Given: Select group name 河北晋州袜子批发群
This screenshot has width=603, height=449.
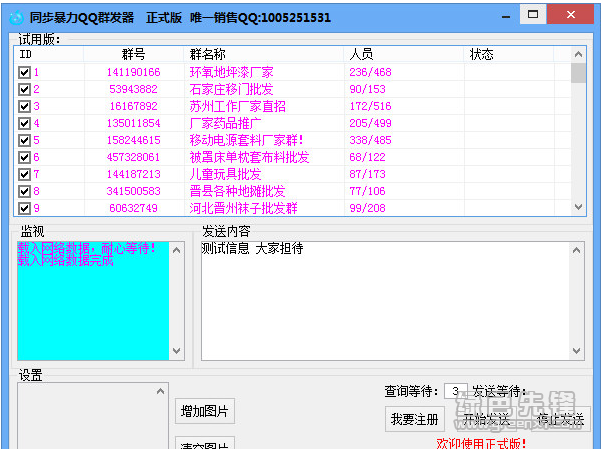Looking at the screenshot, I should click(x=243, y=208).
